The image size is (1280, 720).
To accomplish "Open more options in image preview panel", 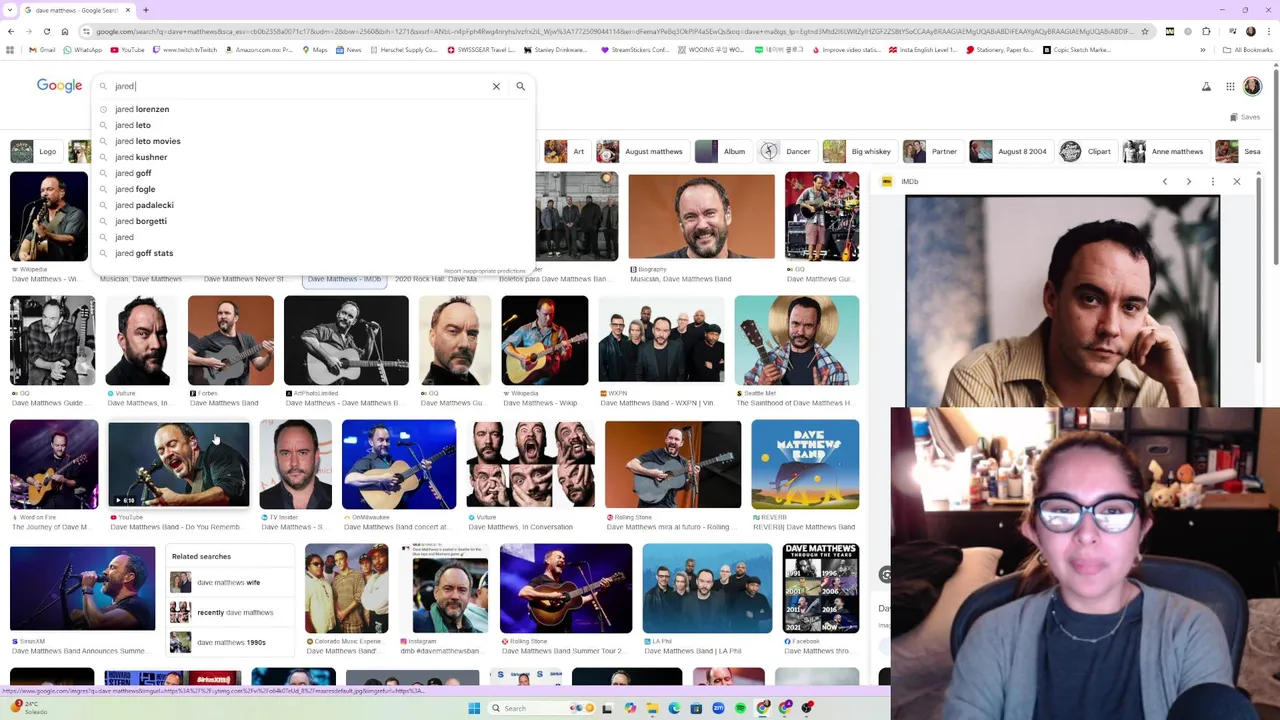I will pos(1213,182).
